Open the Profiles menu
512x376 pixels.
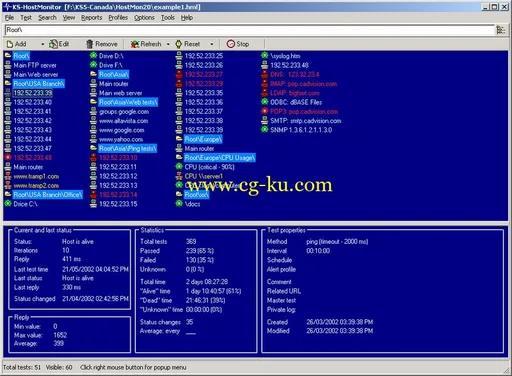click(x=118, y=18)
